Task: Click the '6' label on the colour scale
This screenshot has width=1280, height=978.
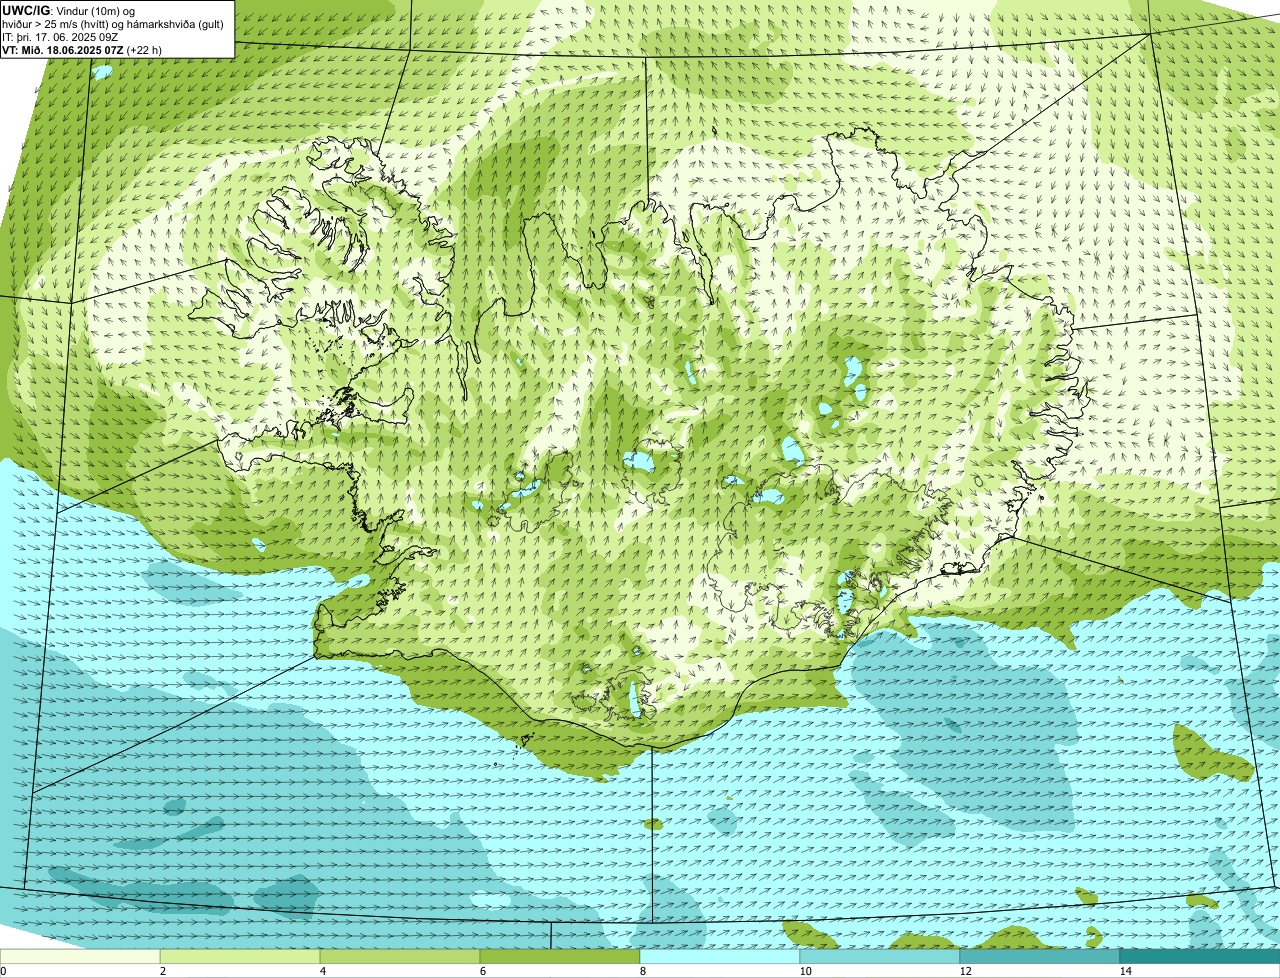Action: (482, 971)
